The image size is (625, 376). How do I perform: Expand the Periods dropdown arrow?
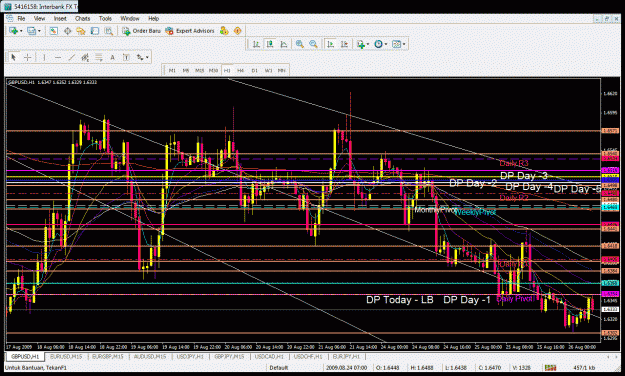(x=386, y=45)
